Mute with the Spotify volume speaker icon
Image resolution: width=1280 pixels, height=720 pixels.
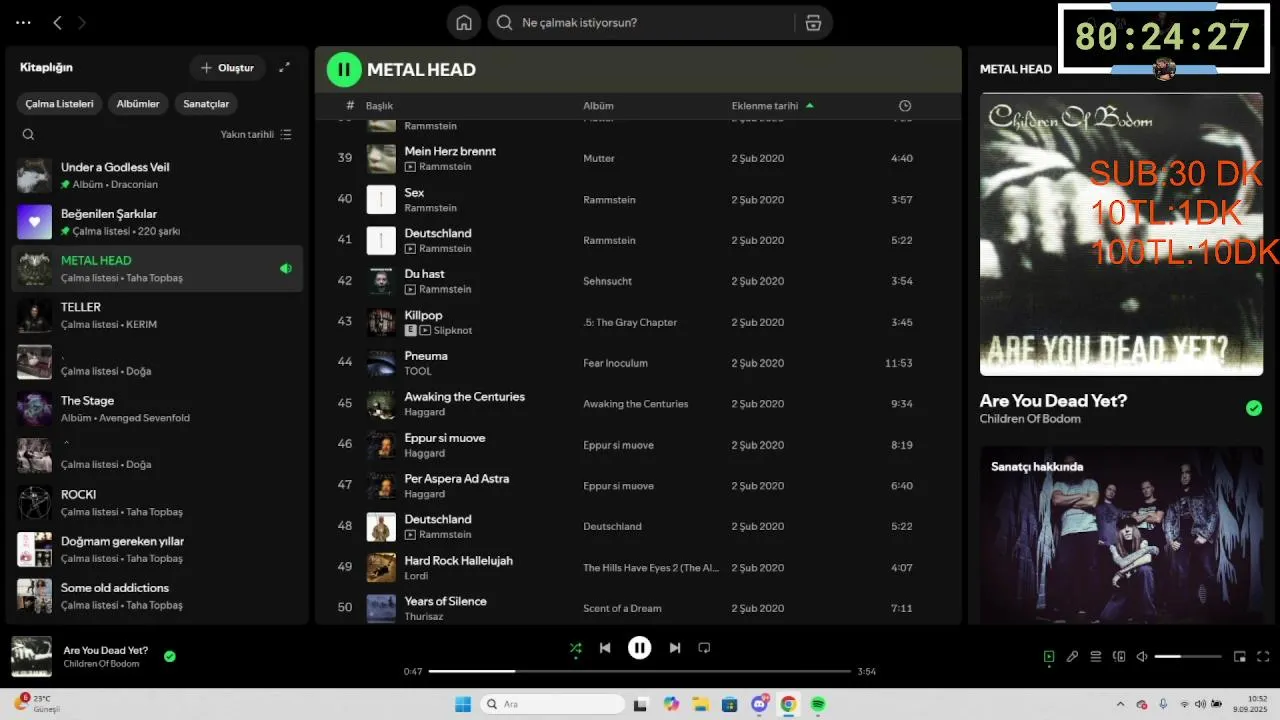(1142, 657)
